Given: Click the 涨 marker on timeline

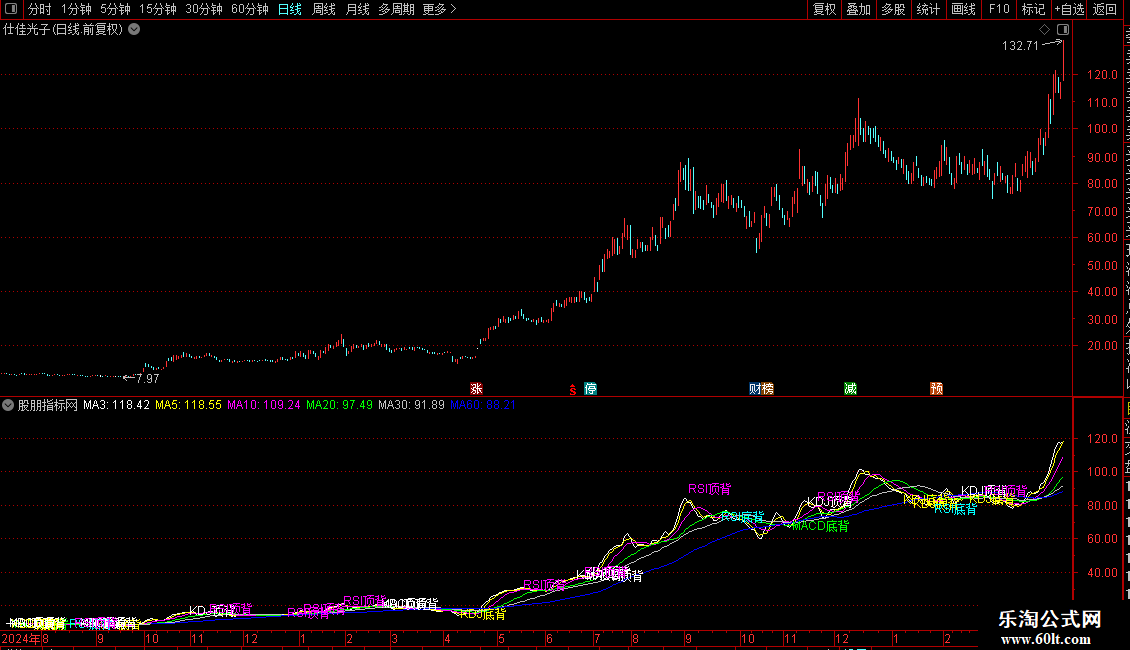Looking at the screenshot, I should [476, 389].
